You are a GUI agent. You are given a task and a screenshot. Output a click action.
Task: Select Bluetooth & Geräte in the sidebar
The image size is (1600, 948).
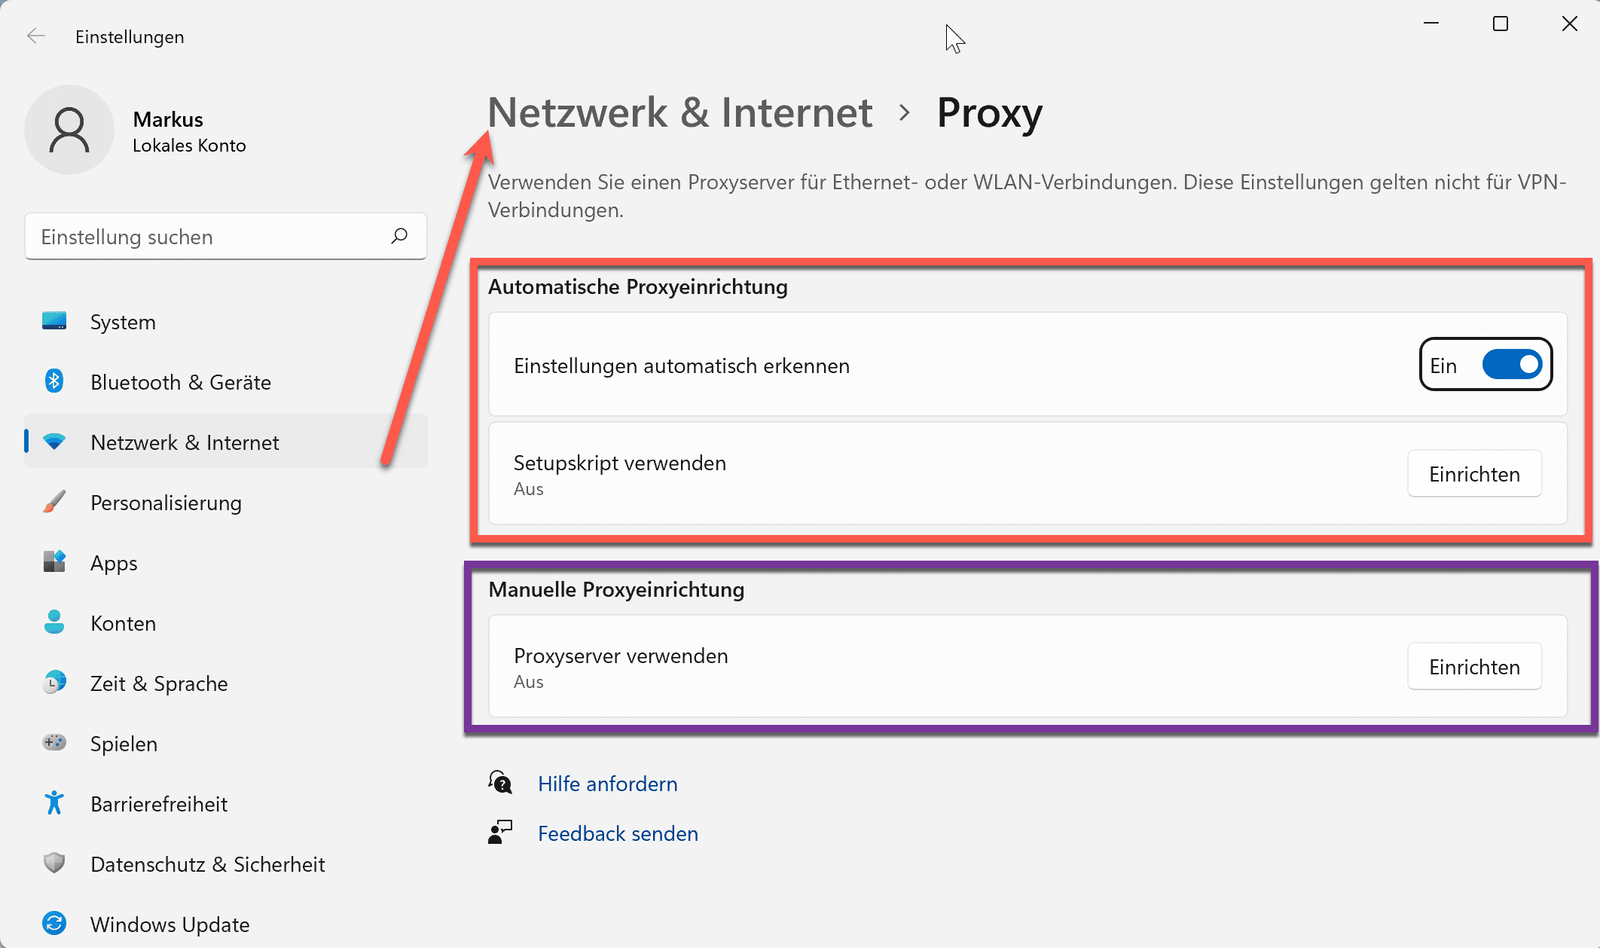(x=180, y=381)
